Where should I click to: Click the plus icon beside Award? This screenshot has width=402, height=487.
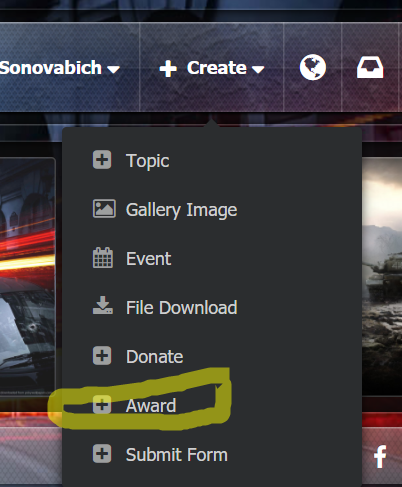point(102,405)
